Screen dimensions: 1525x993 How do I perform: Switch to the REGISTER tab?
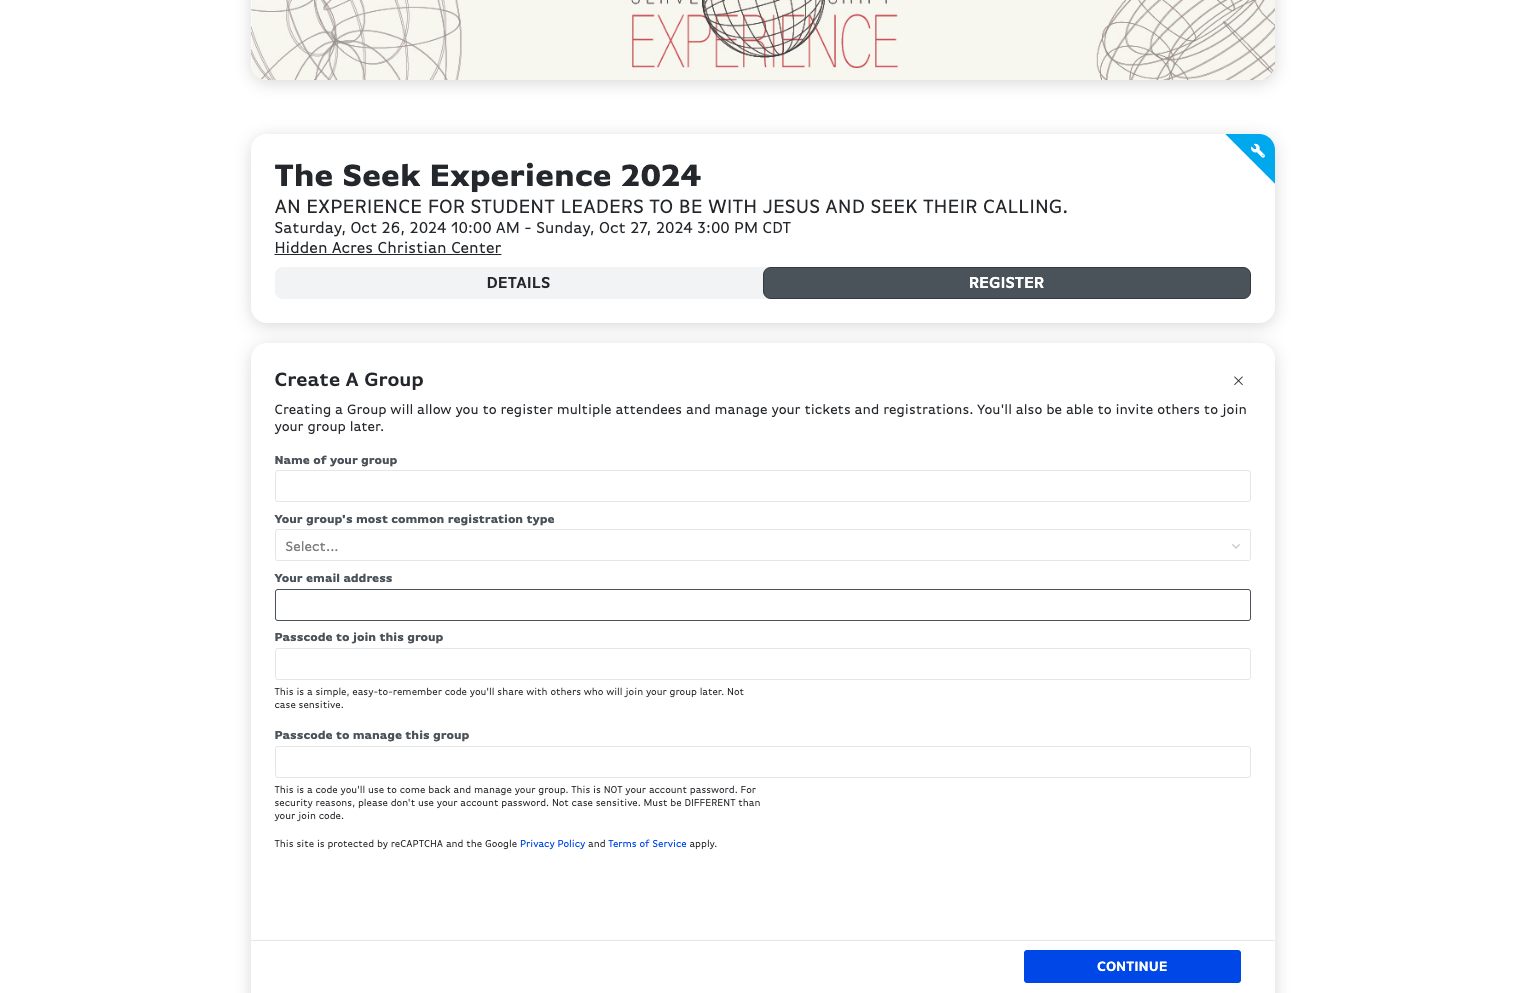point(1006,283)
